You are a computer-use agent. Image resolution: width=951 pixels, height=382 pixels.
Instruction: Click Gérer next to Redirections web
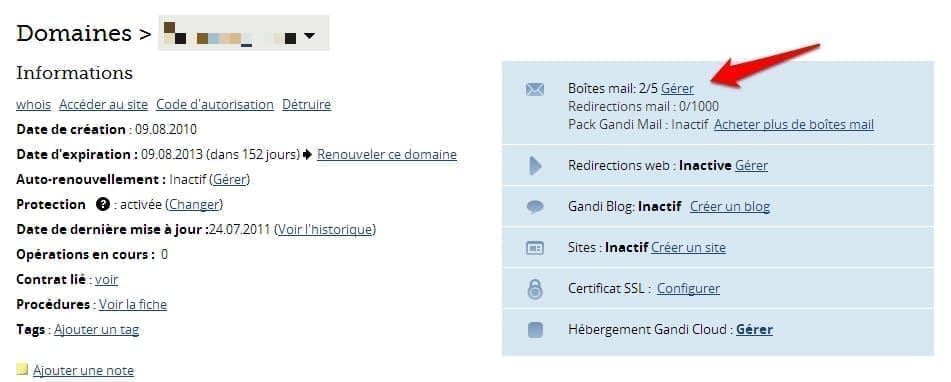coord(751,166)
